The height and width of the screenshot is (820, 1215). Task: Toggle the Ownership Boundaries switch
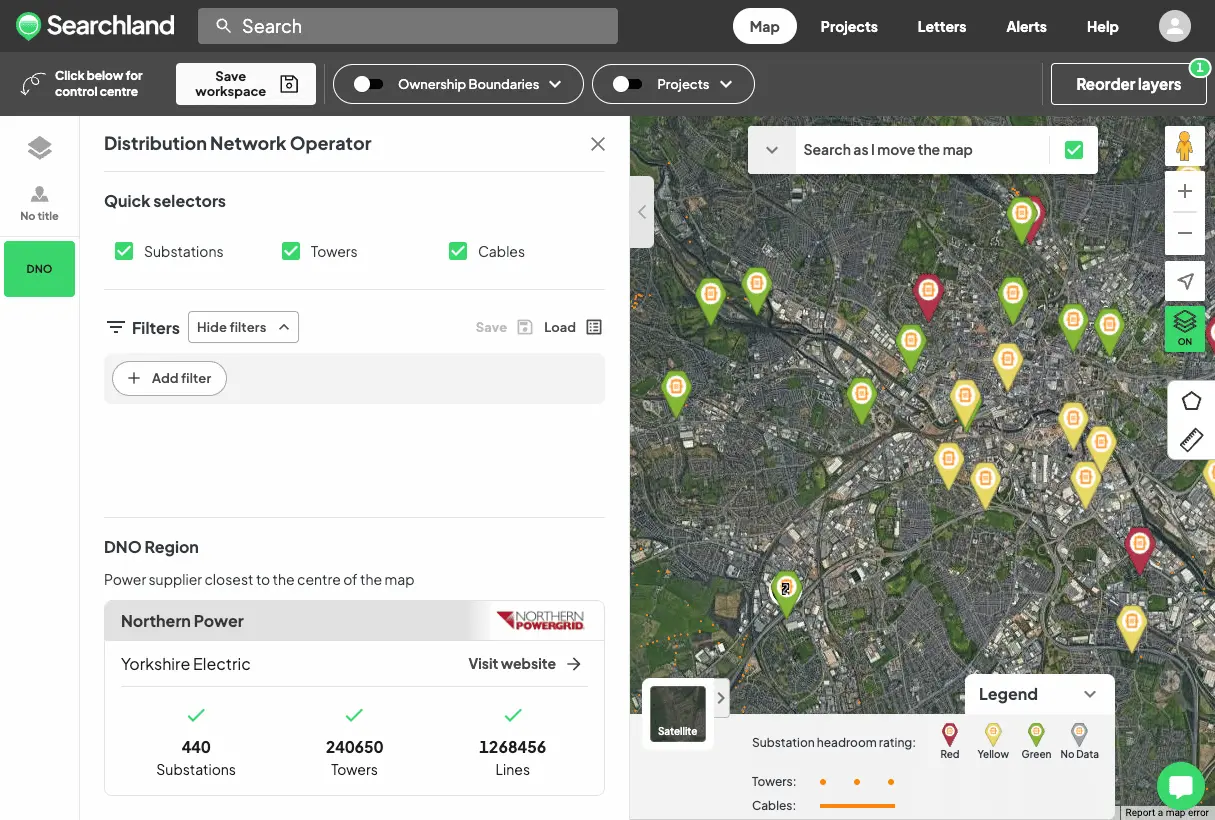coord(370,84)
